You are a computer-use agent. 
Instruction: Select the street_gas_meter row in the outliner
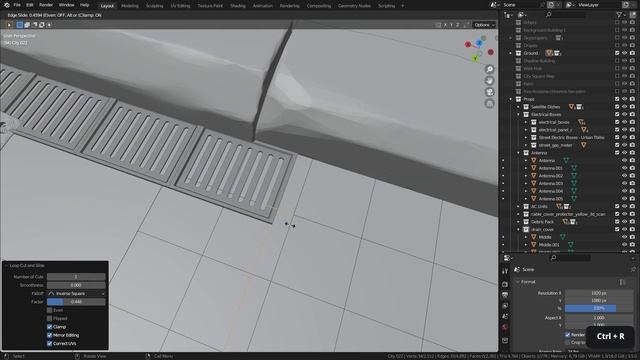(x=556, y=145)
